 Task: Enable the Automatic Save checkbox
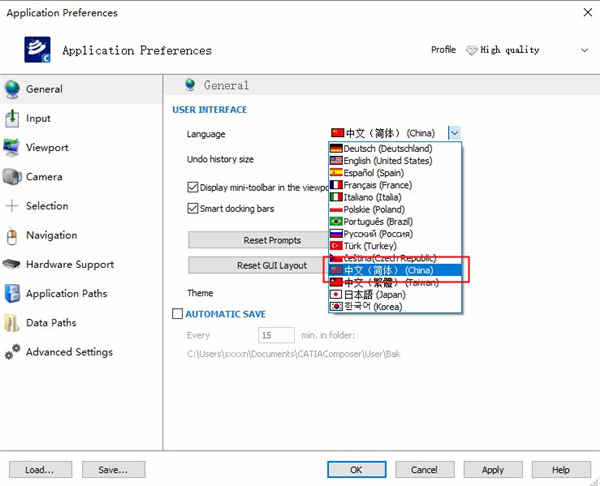[178, 314]
